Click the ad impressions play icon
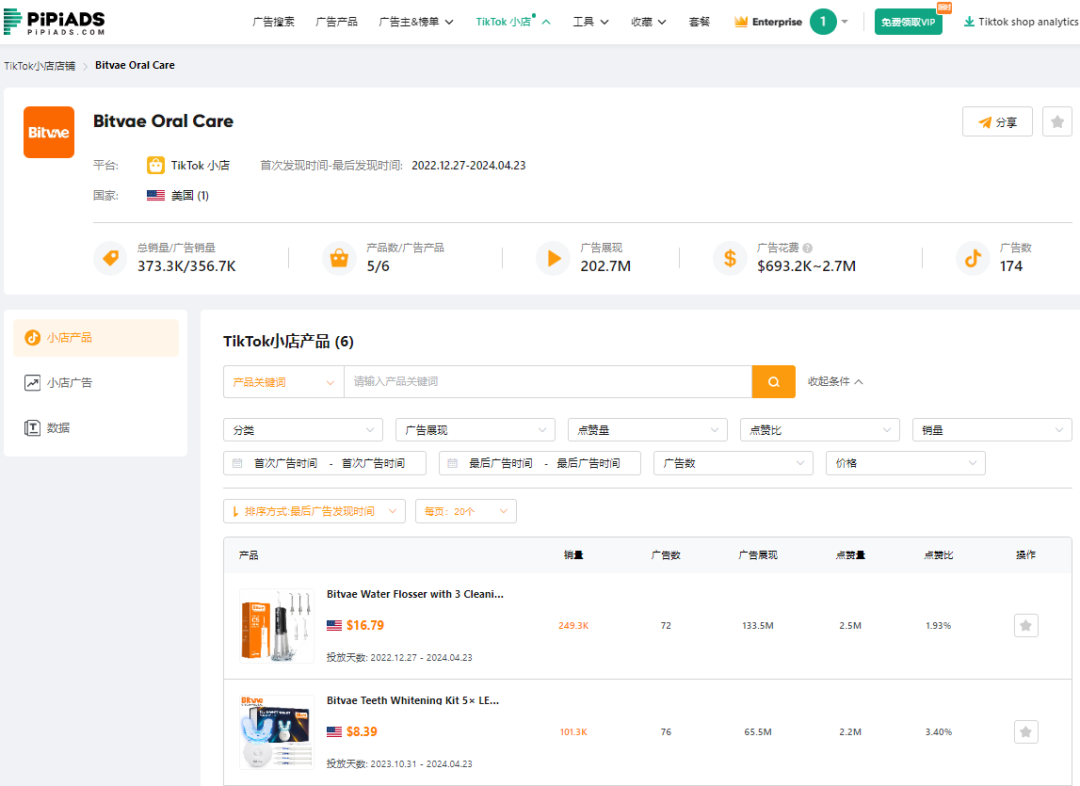Screen dimensions: 1080x786 (553, 258)
